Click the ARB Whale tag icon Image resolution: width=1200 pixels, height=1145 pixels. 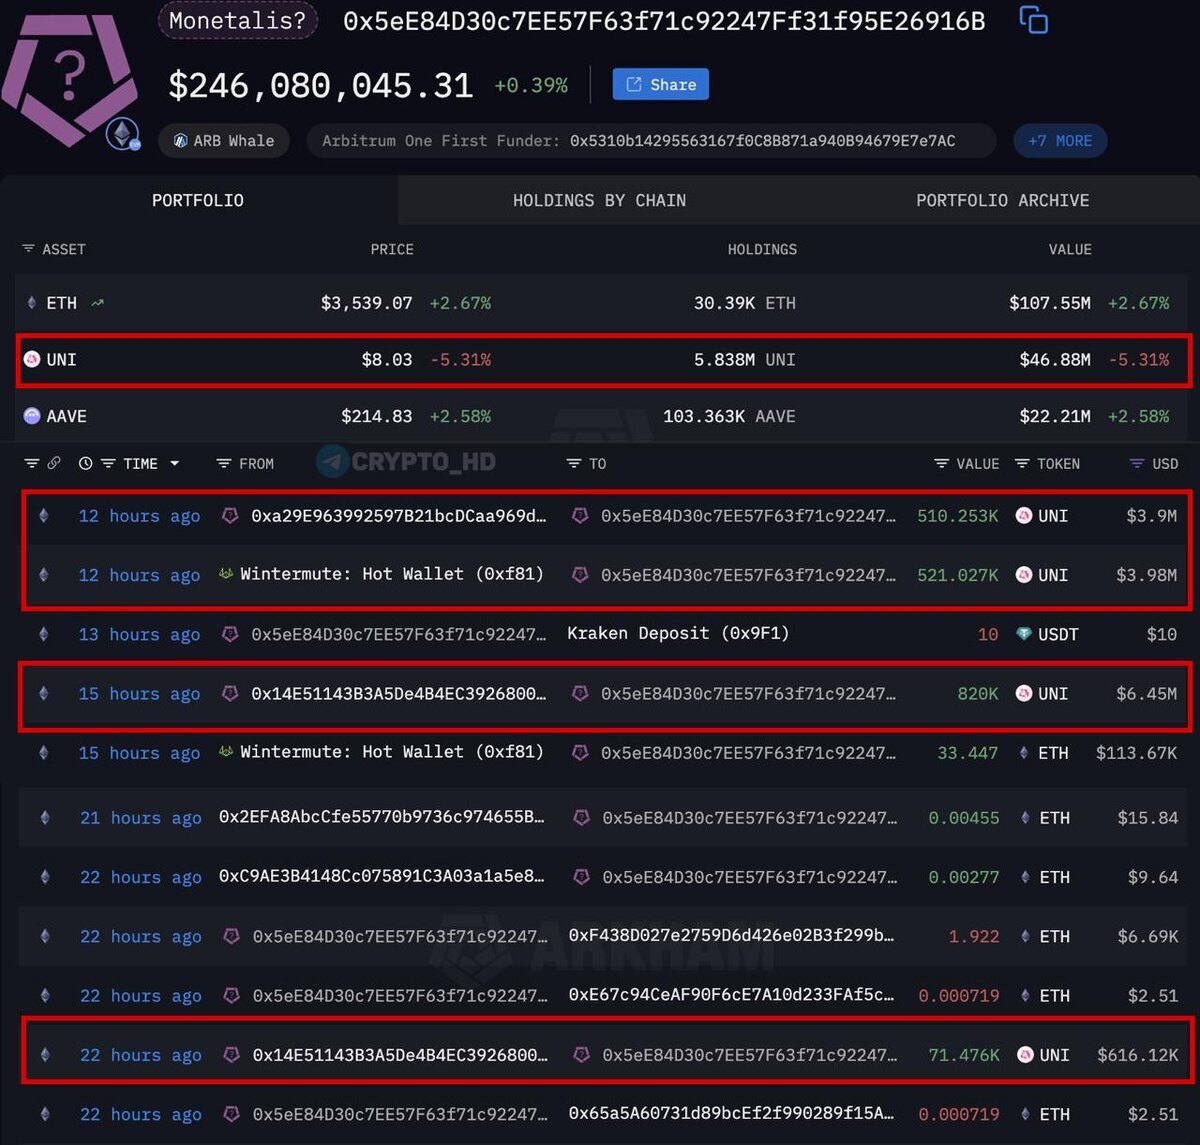click(180, 141)
